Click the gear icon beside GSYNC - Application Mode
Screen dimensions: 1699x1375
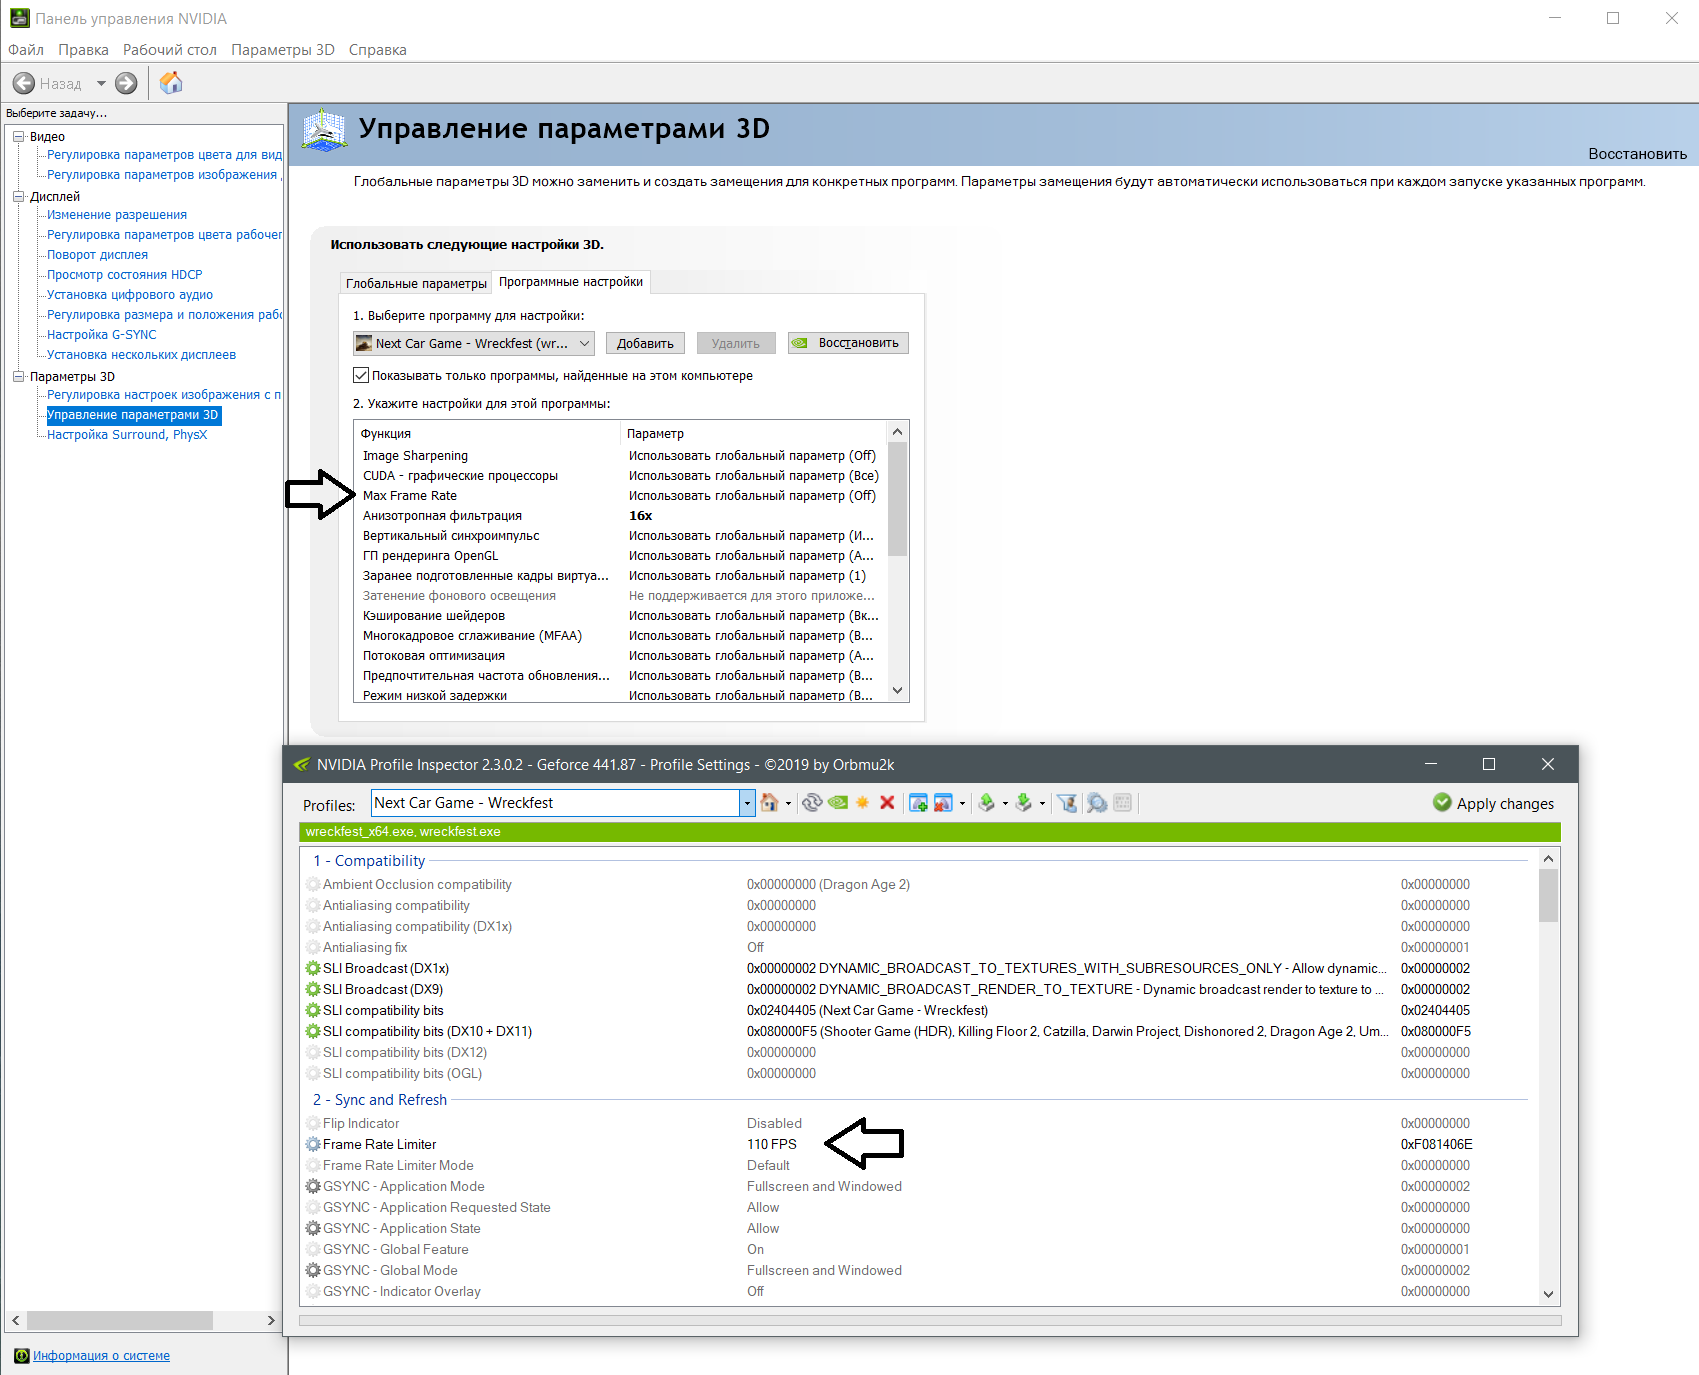(x=313, y=1187)
